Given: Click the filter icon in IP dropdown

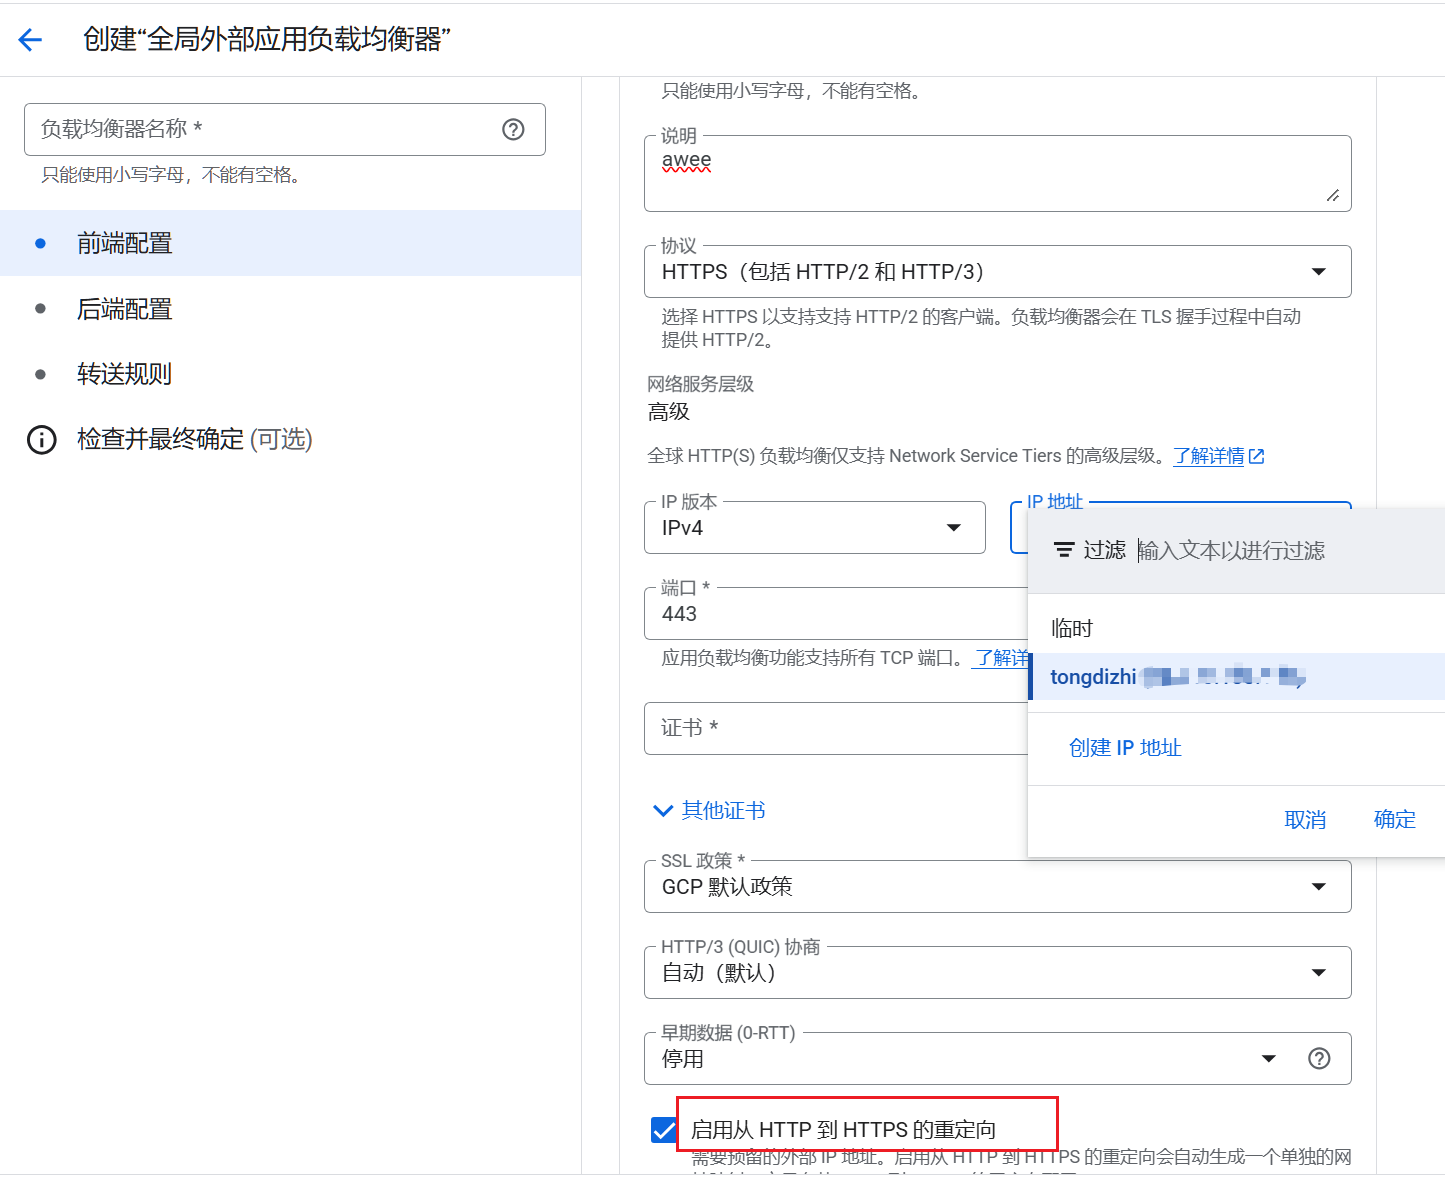Looking at the screenshot, I should [x=1064, y=550].
